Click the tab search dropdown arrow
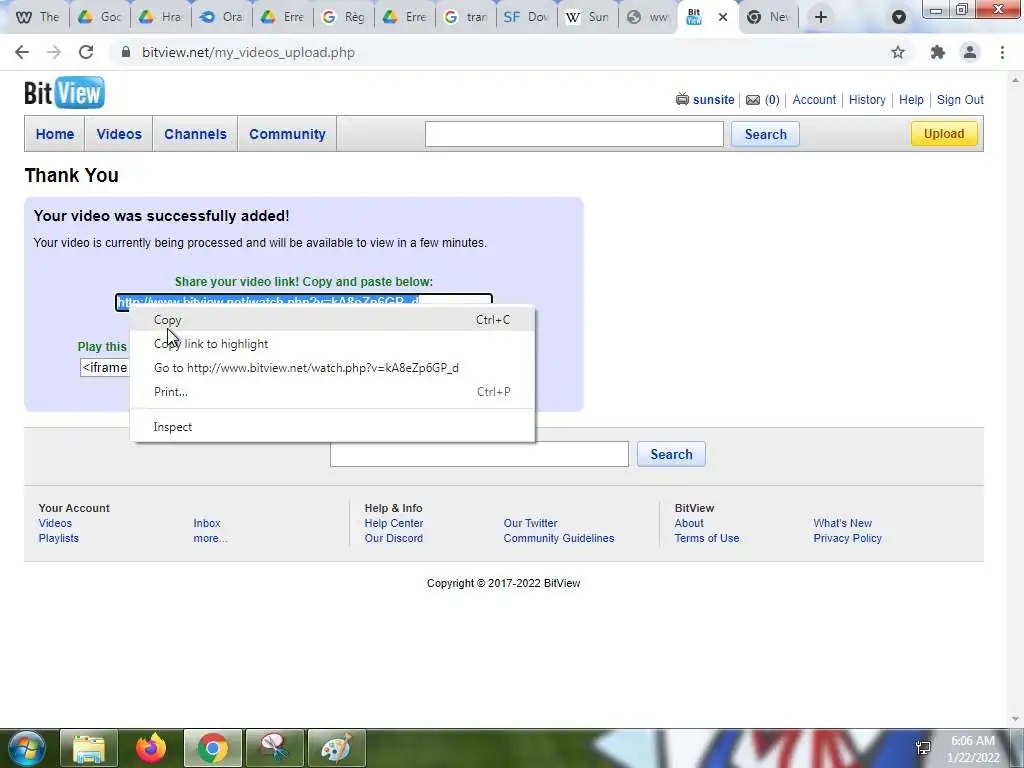 point(899,17)
